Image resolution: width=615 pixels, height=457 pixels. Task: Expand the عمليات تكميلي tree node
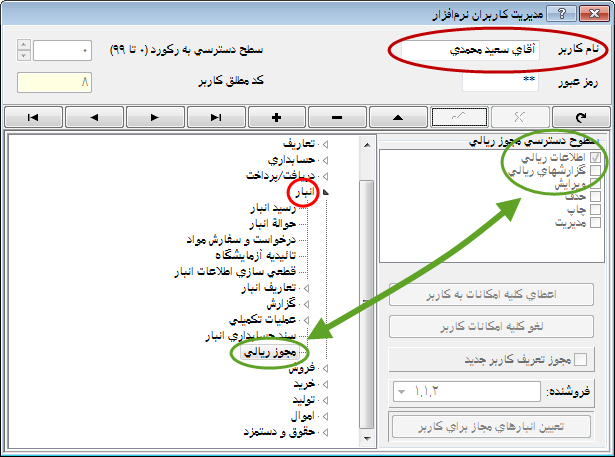click(x=306, y=320)
